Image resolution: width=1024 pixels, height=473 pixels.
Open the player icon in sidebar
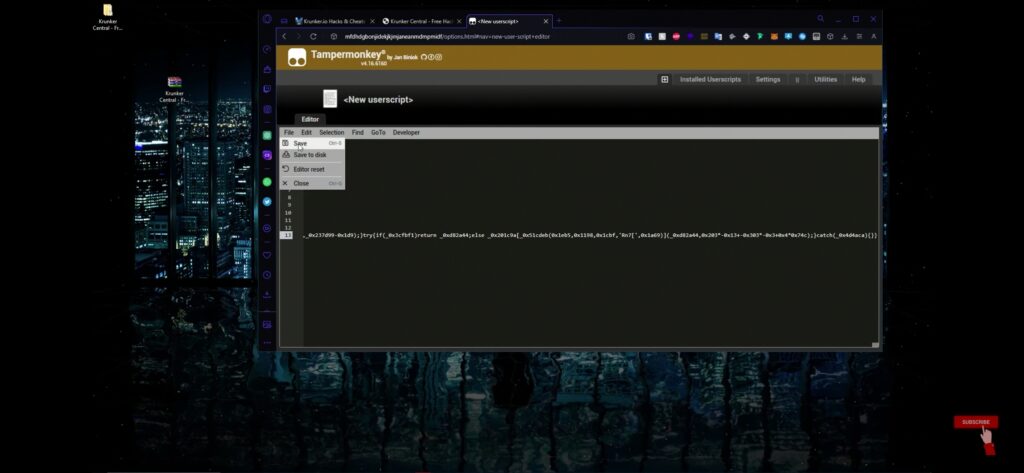[267, 229]
